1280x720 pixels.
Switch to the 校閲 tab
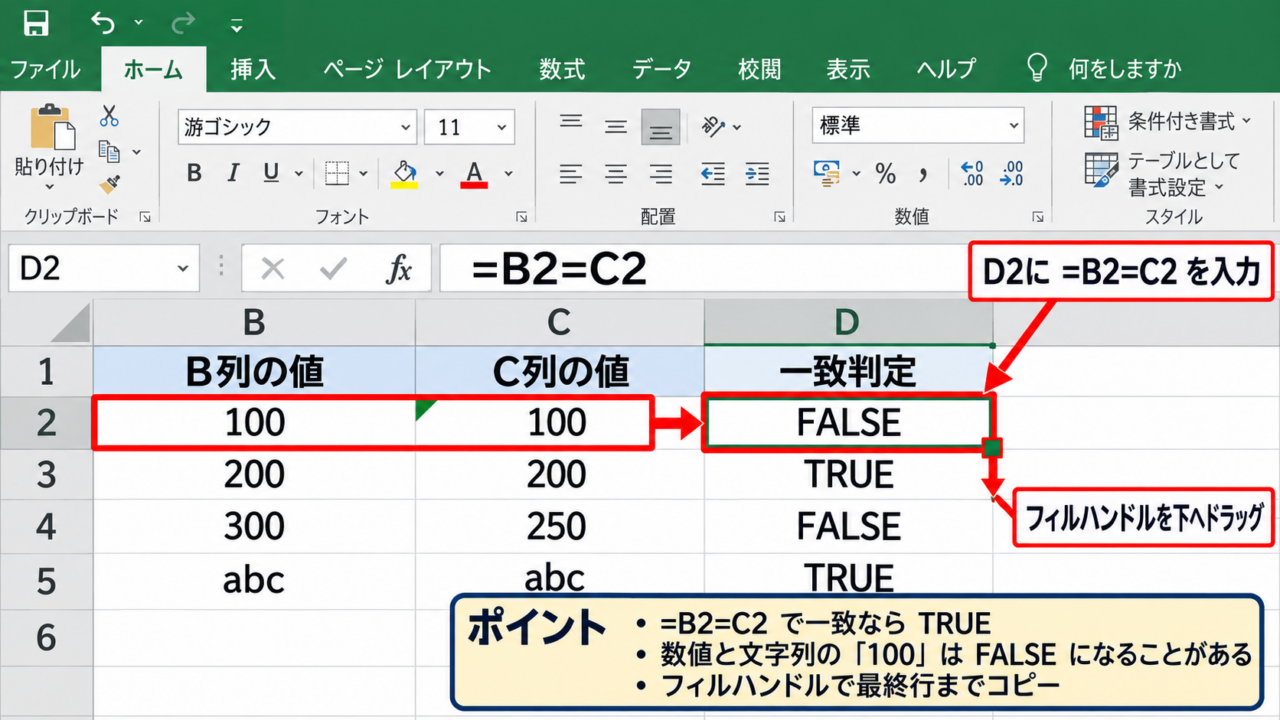tap(759, 69)
